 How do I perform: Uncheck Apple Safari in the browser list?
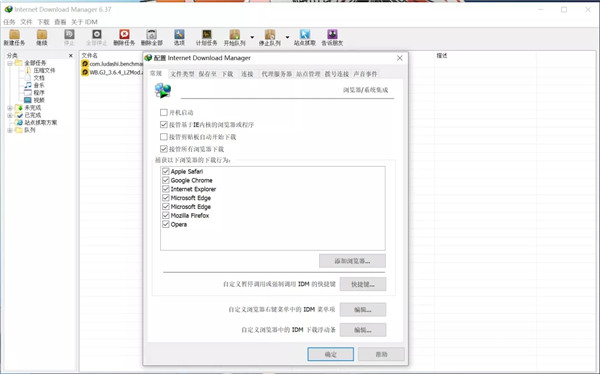coord(166,171)
